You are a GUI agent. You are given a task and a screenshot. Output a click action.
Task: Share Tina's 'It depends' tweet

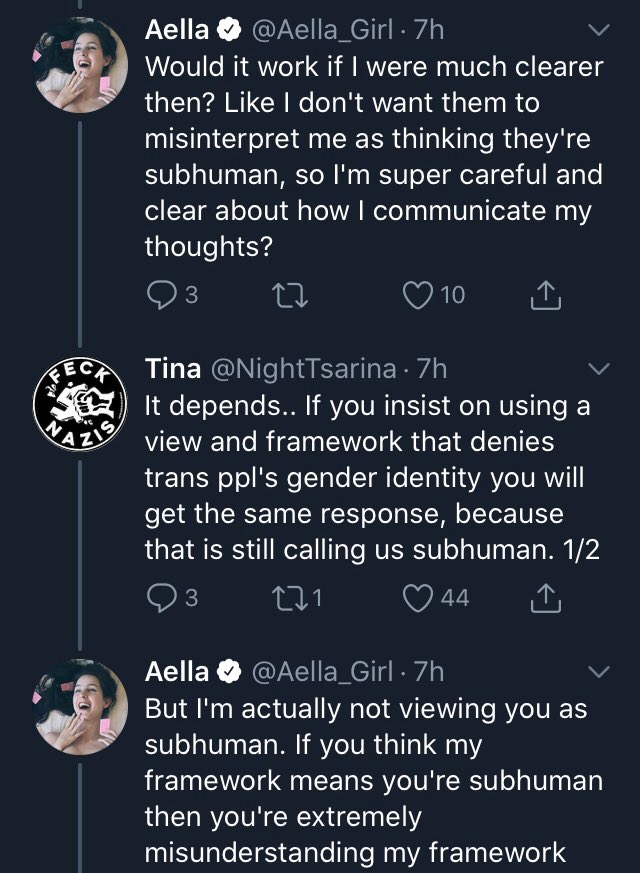(x=545, y=597)
